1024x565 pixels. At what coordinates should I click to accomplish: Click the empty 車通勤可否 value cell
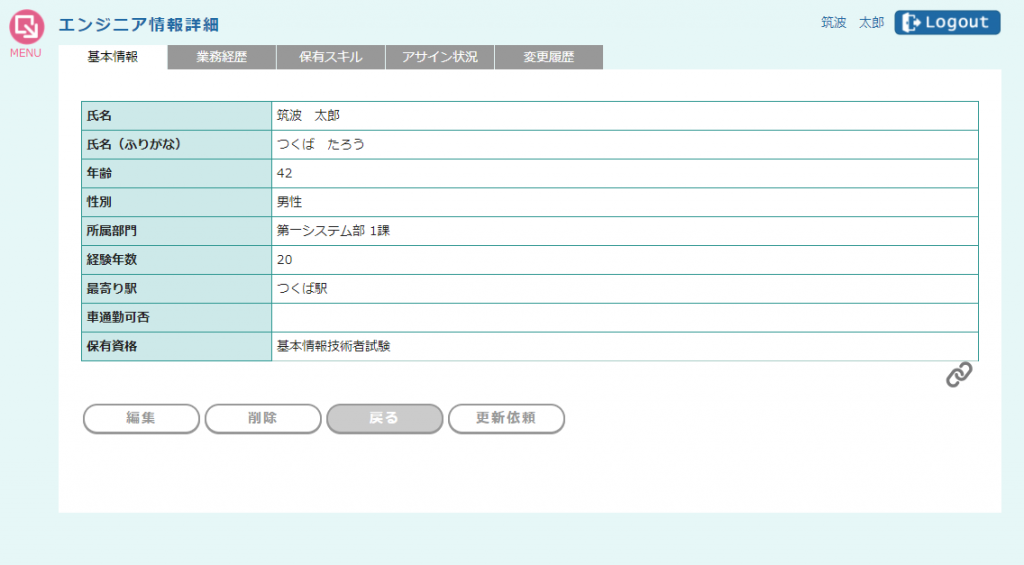(x=624, y=318)
